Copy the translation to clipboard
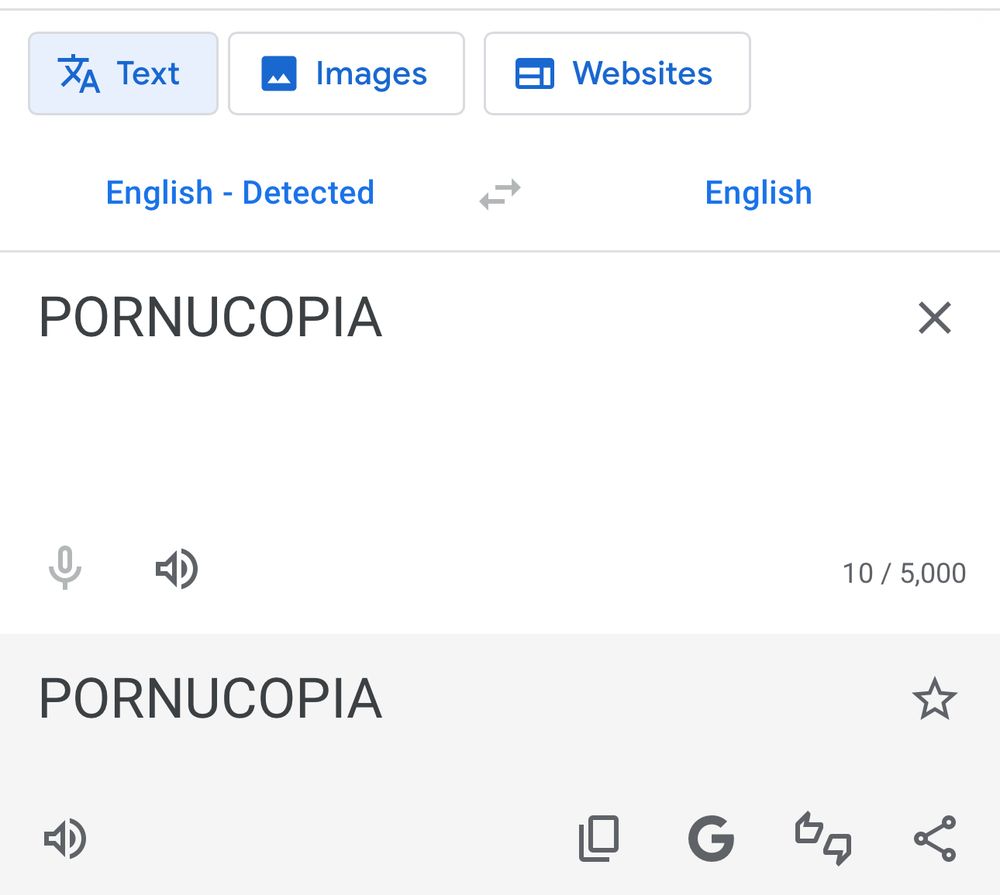The width and height of the screenshot is (1000, 895). click(x=599, y=839)
